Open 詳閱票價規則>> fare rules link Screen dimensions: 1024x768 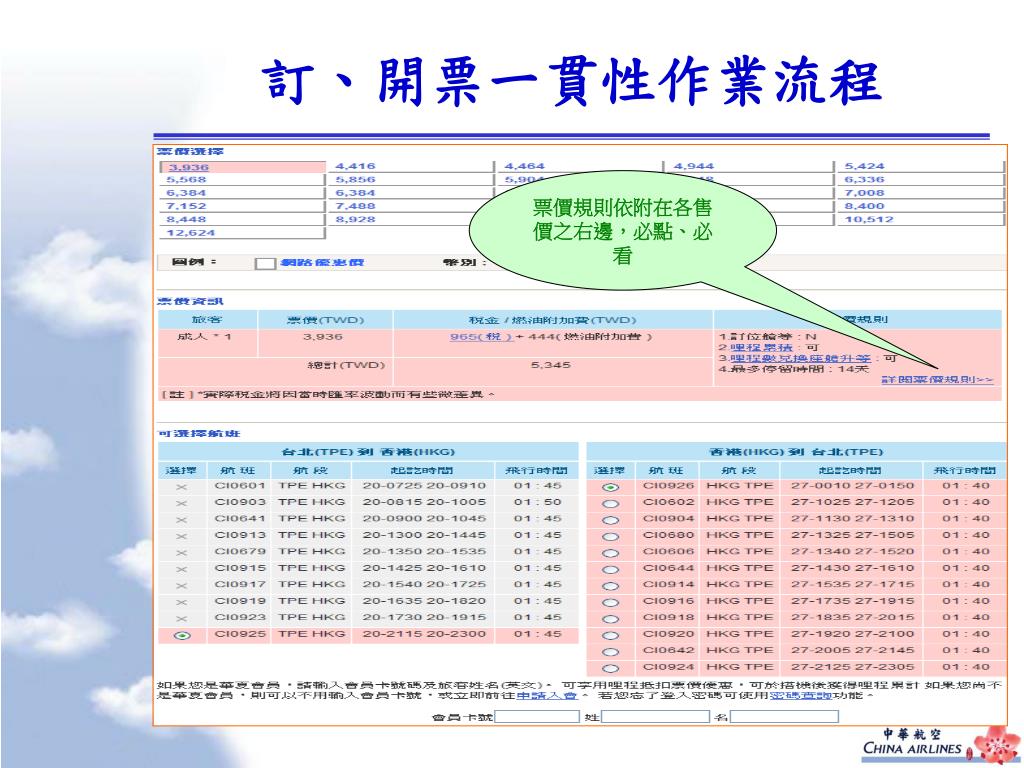pos(937,379)
